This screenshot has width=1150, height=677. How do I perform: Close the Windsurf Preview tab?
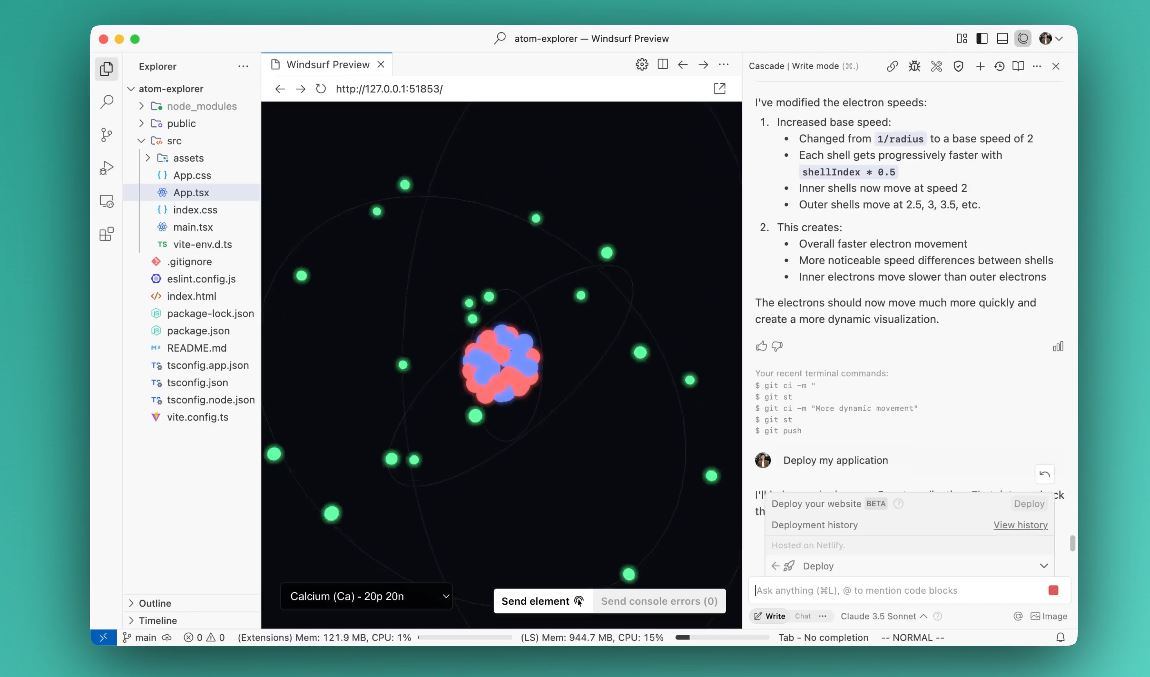point(381,65)
